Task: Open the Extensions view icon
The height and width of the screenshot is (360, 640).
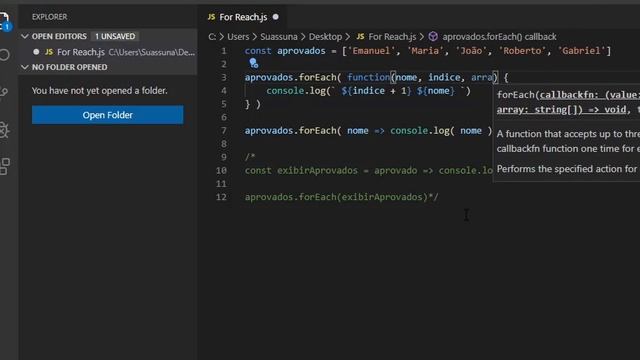Action: (x=4, y=167)
